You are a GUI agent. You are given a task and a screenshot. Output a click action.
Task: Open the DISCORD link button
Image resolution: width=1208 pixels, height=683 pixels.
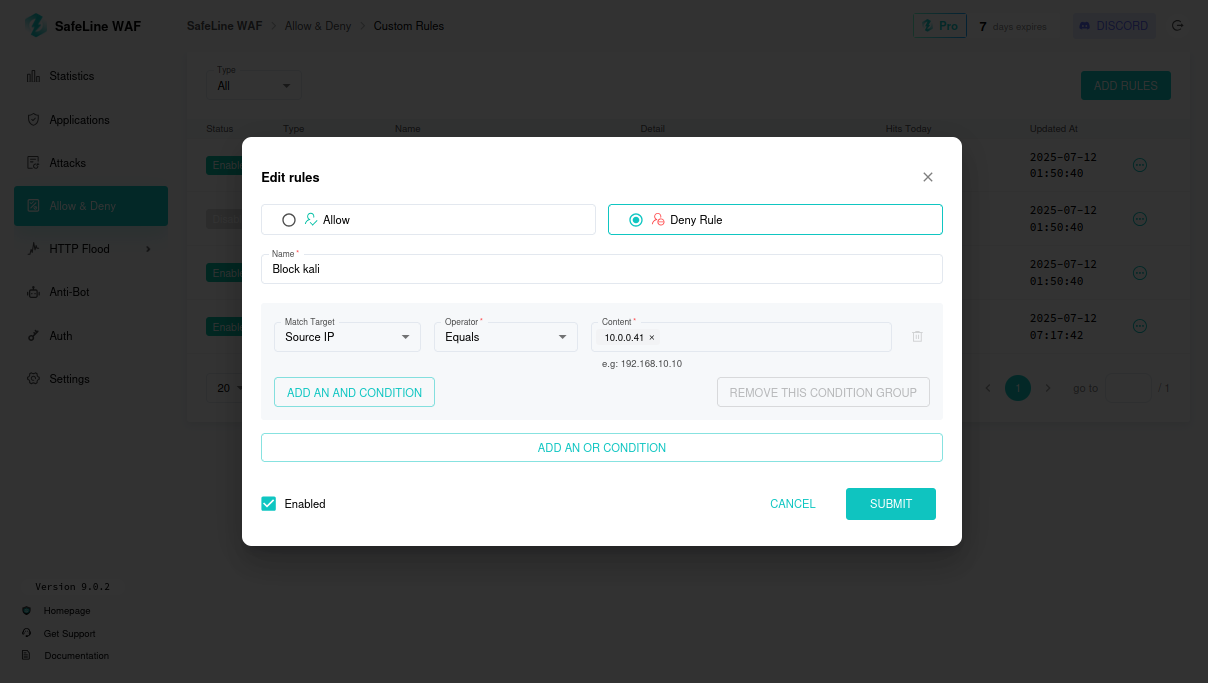pyautogui.click(x=1114, y=26)
